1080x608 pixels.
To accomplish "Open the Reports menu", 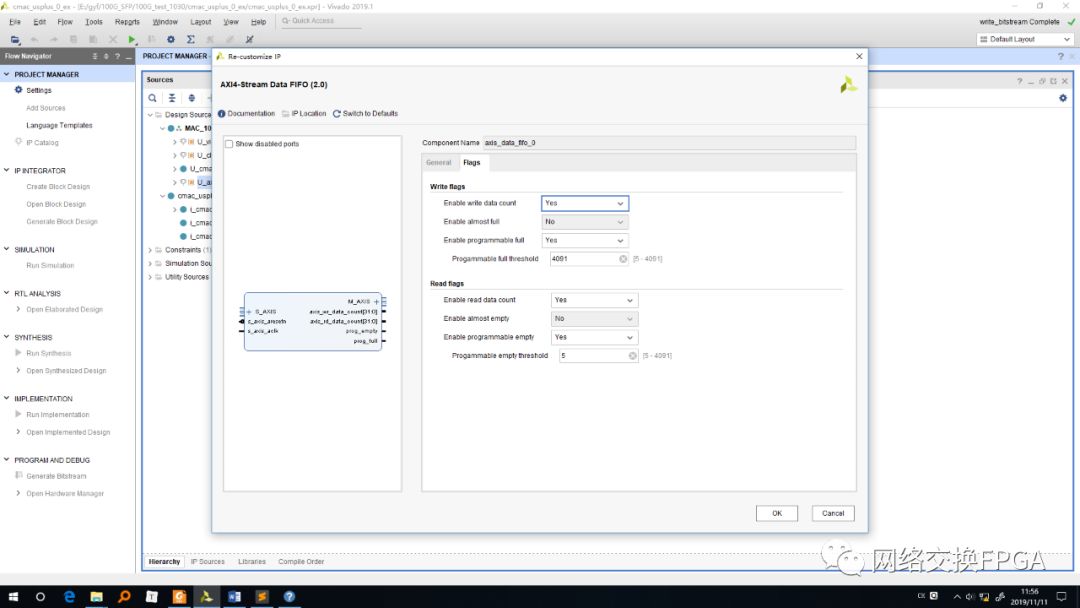I will [127, 22].
